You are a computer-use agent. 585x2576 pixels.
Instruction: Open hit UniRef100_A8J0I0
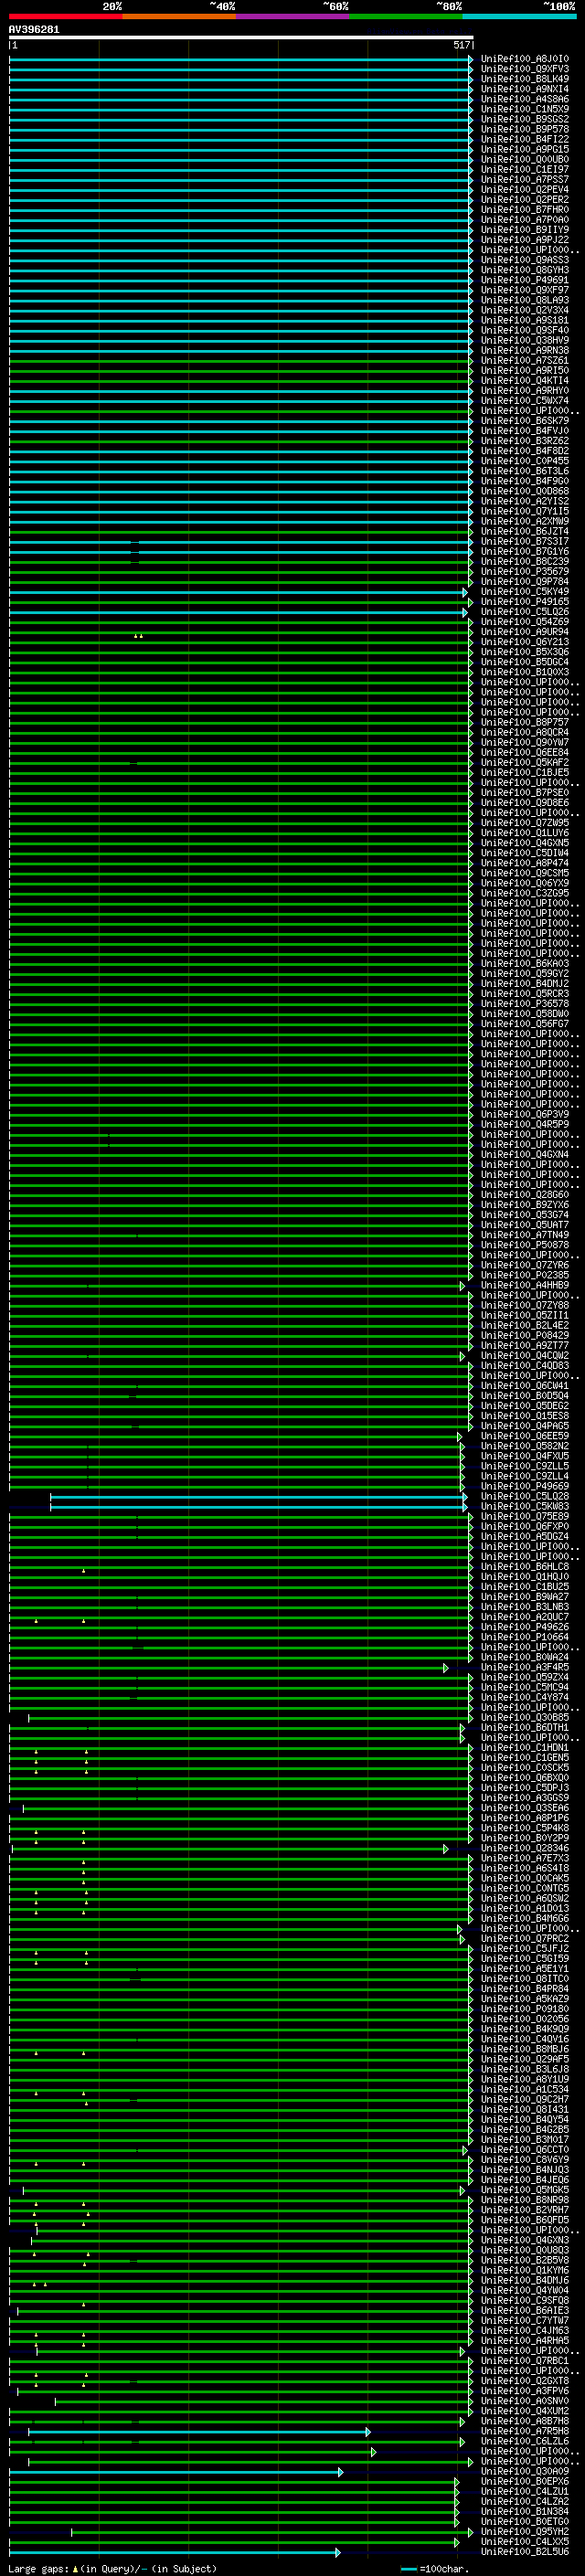(525, 59)
